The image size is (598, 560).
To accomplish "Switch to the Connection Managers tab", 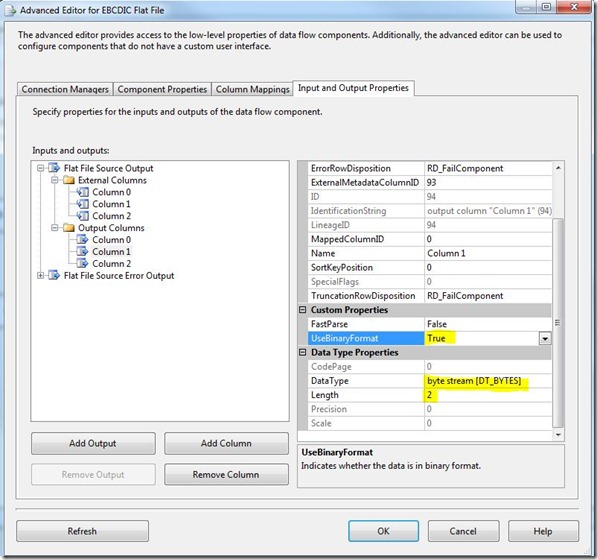I will tap(65, 89).
